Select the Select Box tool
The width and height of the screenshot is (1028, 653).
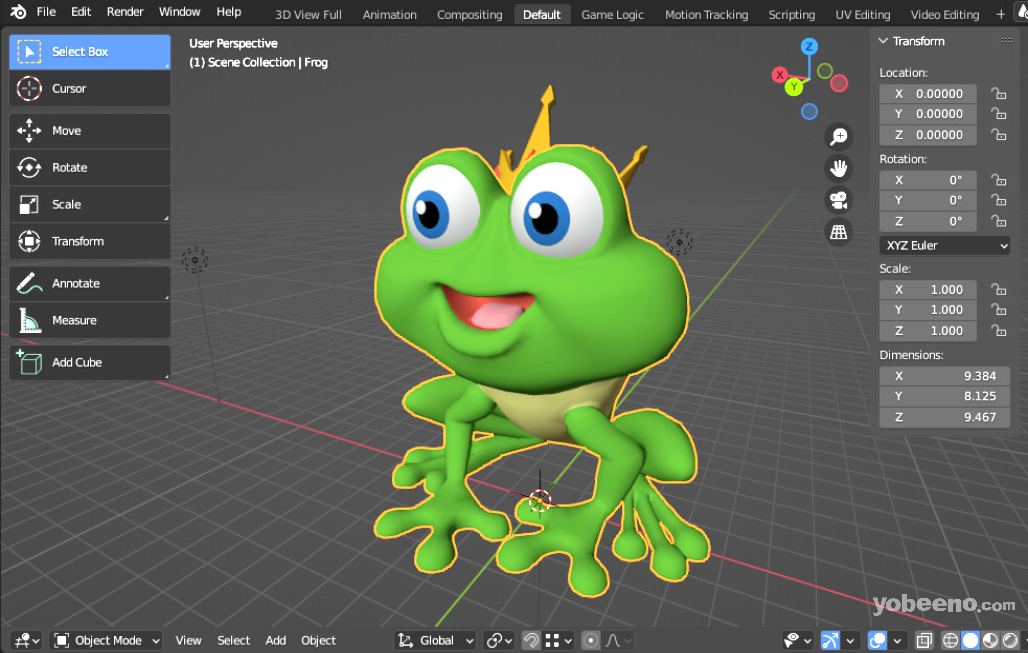[90, 52]
